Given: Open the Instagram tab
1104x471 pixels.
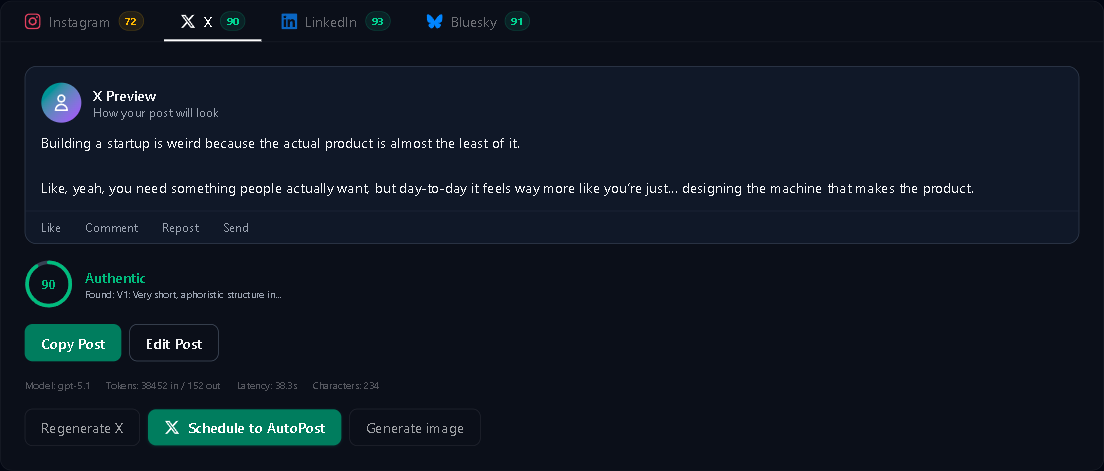Looking at the screenshot, I should (84, 22).
